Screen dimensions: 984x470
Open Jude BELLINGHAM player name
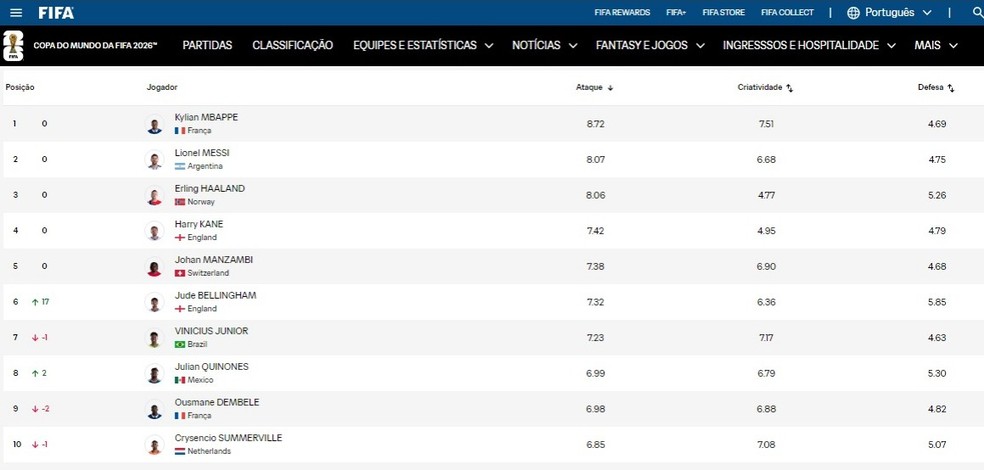click(x=215, y=296)
